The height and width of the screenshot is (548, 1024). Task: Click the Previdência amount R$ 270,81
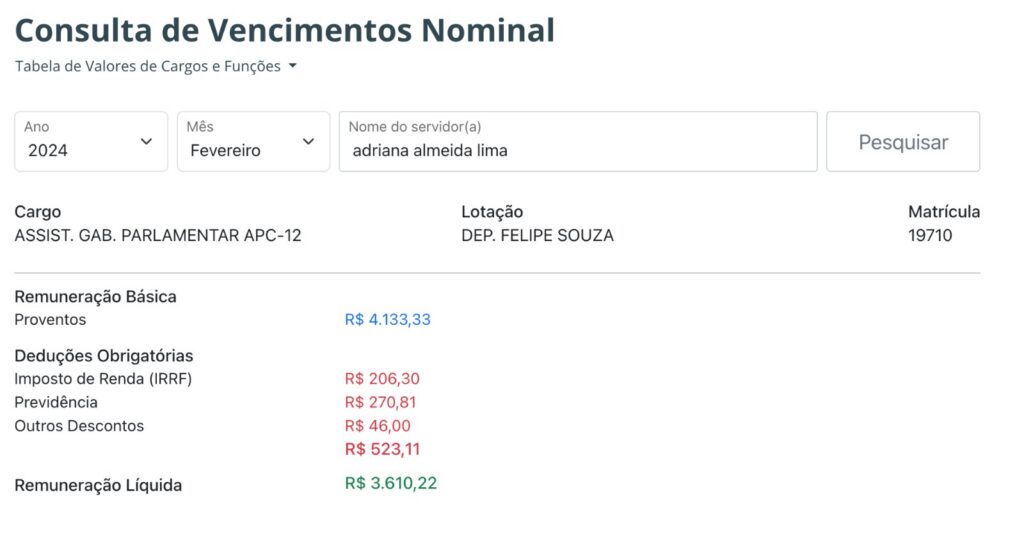coord(380,402)
